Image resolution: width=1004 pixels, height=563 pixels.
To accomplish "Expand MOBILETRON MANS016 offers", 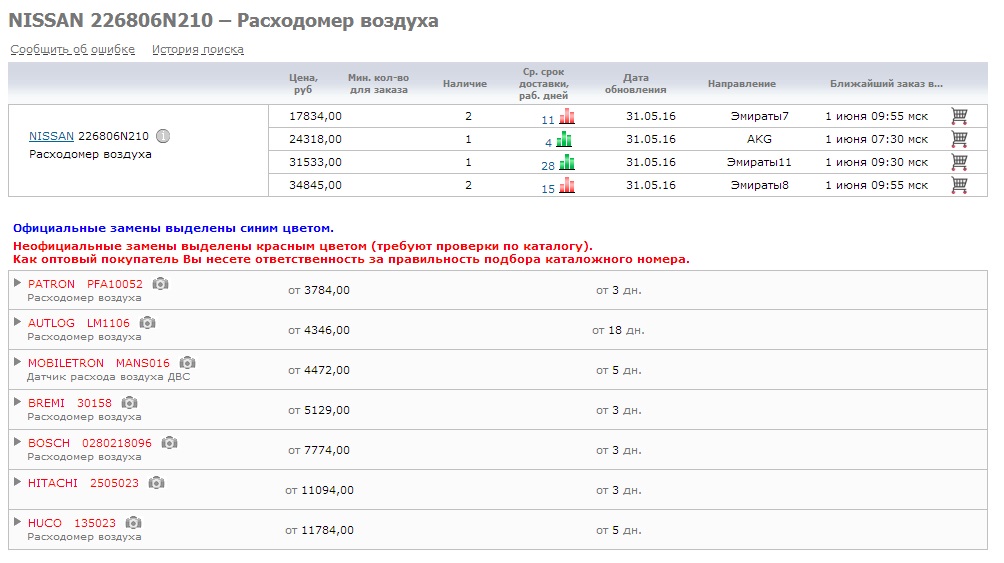I will pos(17,362).
